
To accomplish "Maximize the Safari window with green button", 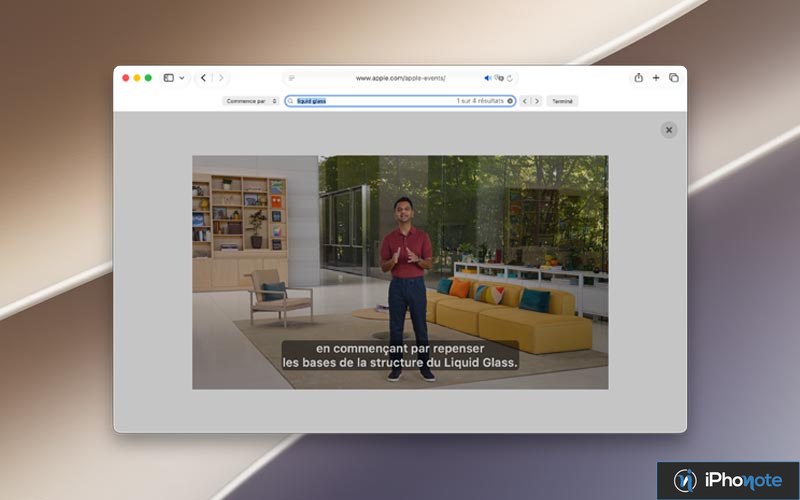I will pyautogui.click(x=148, y=78).
